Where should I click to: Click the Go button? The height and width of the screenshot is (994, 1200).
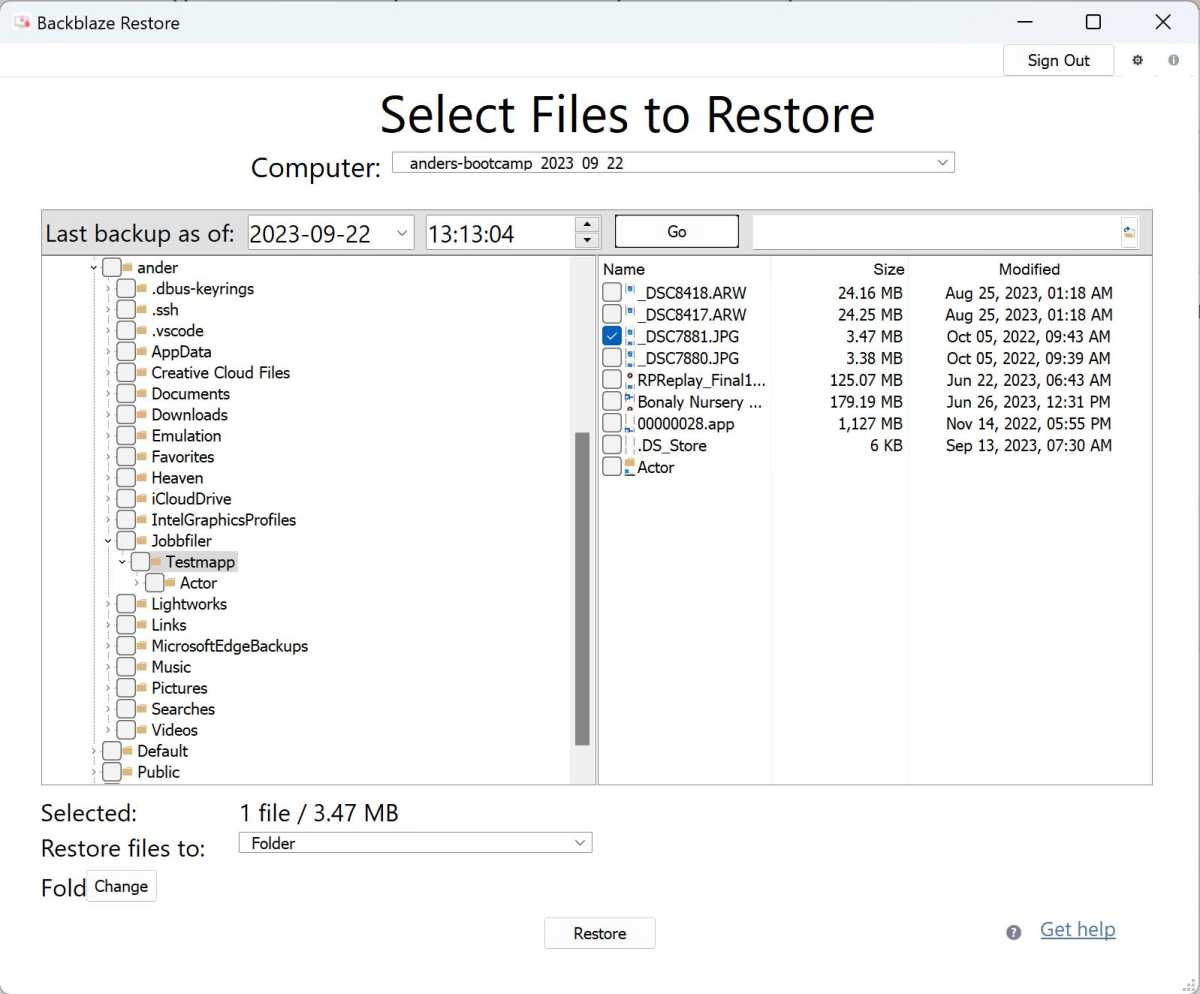click(x=677, y=232)
